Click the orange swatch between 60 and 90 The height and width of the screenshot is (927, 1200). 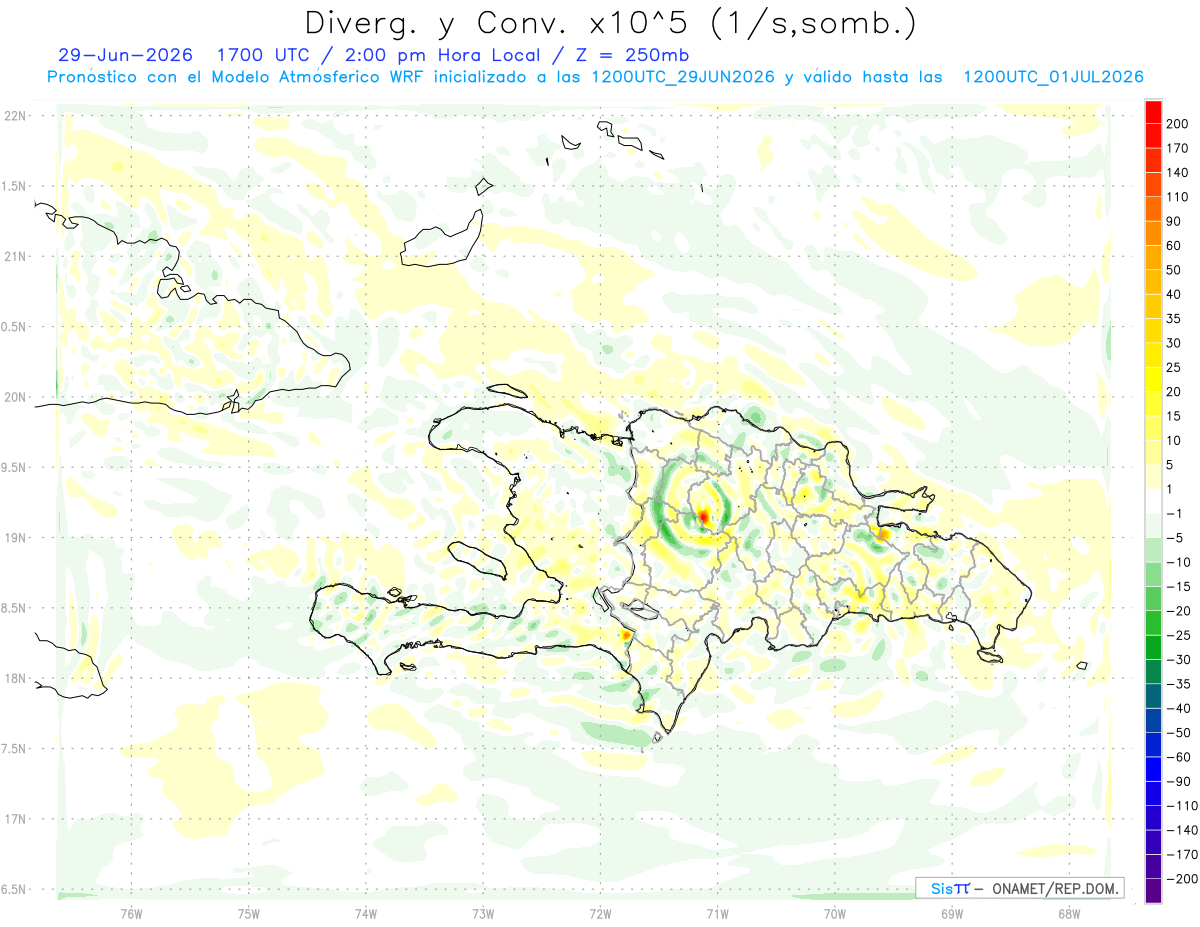[1153, 233]
